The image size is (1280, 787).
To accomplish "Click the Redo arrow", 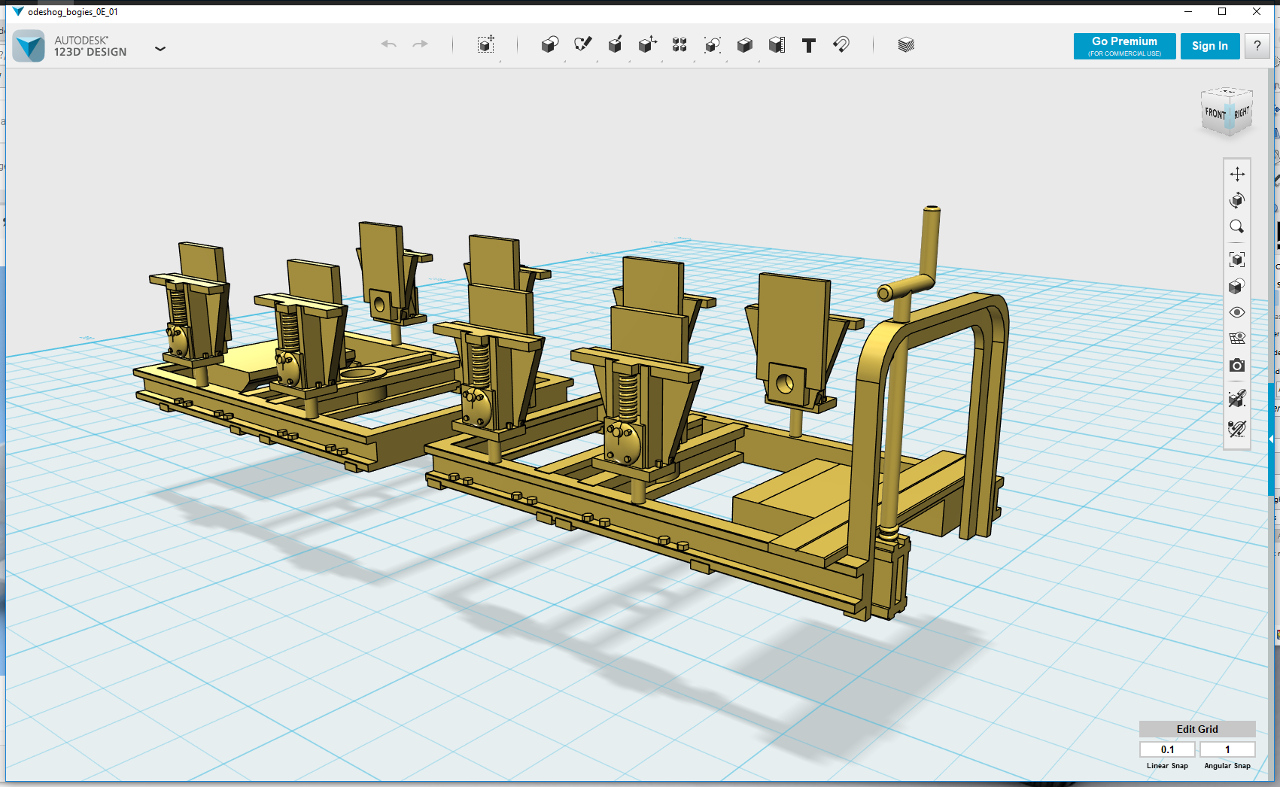I will pyautogui.click(x=421, y=45).
